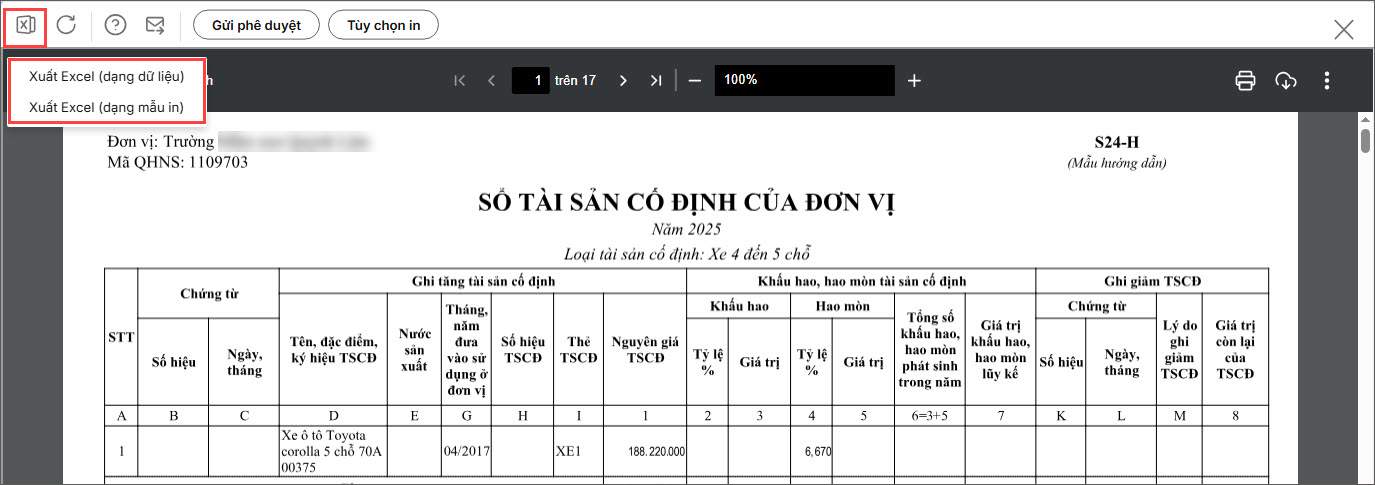Select Xuất Excel (dạng dữ liệu)
Screen dimensions: 1375x485
(x=106, y=77)
